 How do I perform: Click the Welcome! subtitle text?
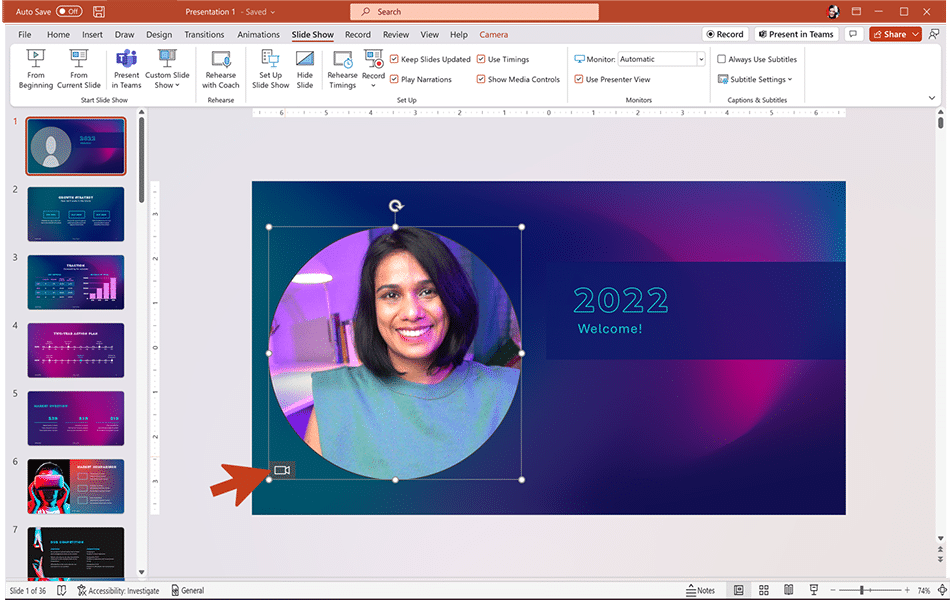click(610, 328)
